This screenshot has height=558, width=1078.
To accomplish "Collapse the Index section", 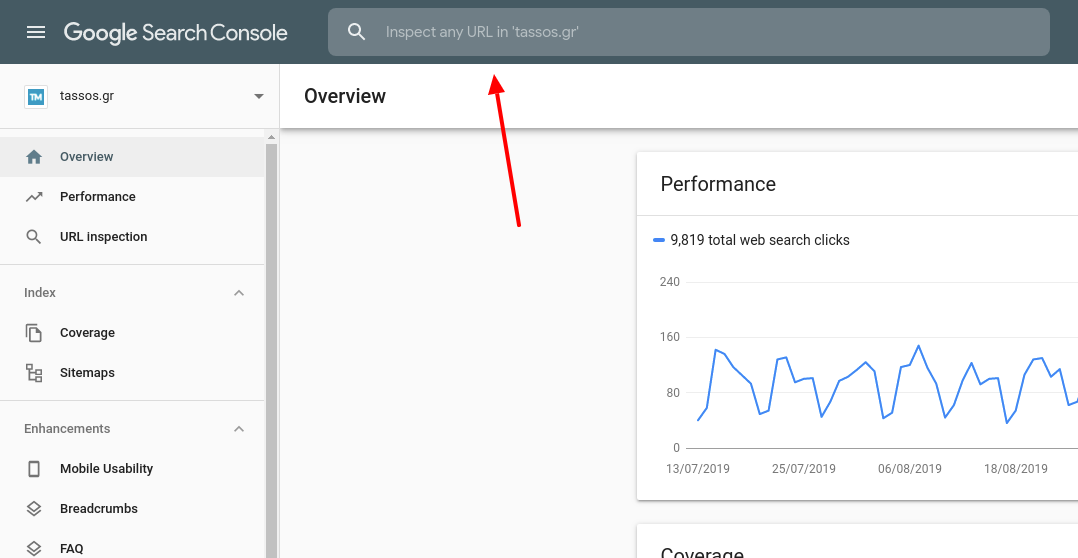I will [x=239, y=293].
